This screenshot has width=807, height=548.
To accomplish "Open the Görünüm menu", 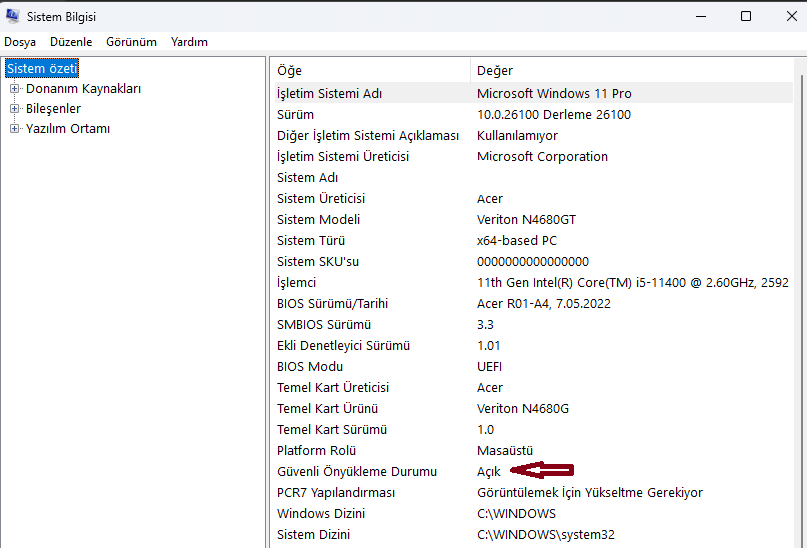I will [131, 42].
